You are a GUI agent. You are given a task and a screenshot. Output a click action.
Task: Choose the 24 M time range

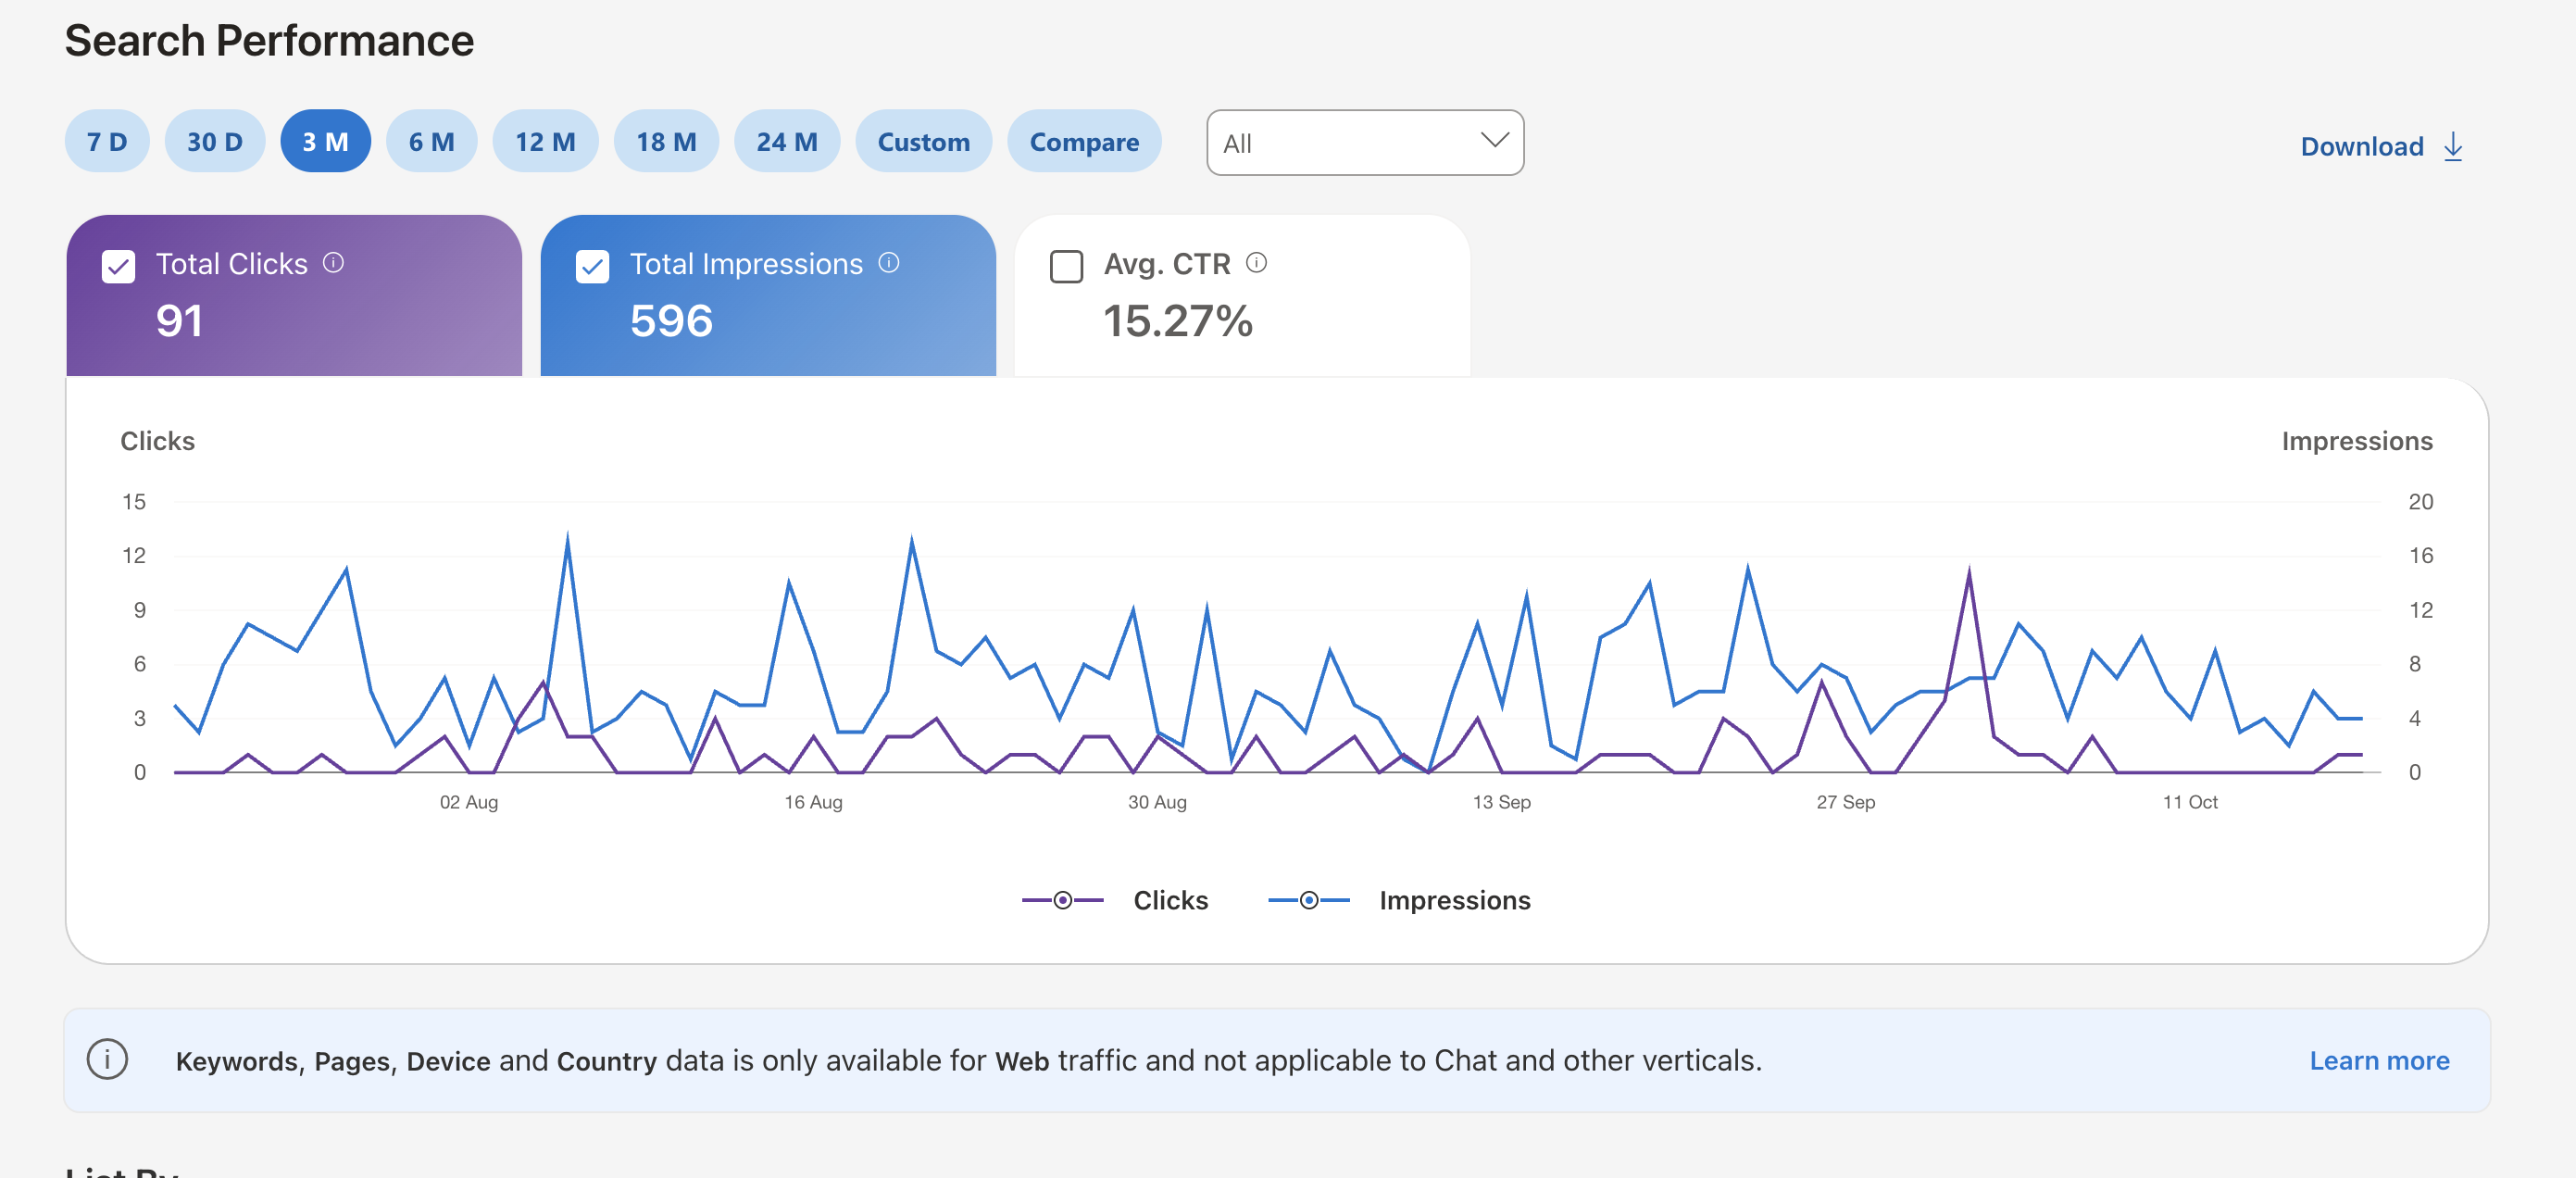pos(787,141)
